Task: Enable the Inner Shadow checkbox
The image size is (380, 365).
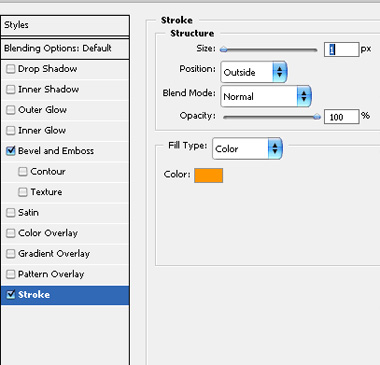Action: [x=11, y=89]
